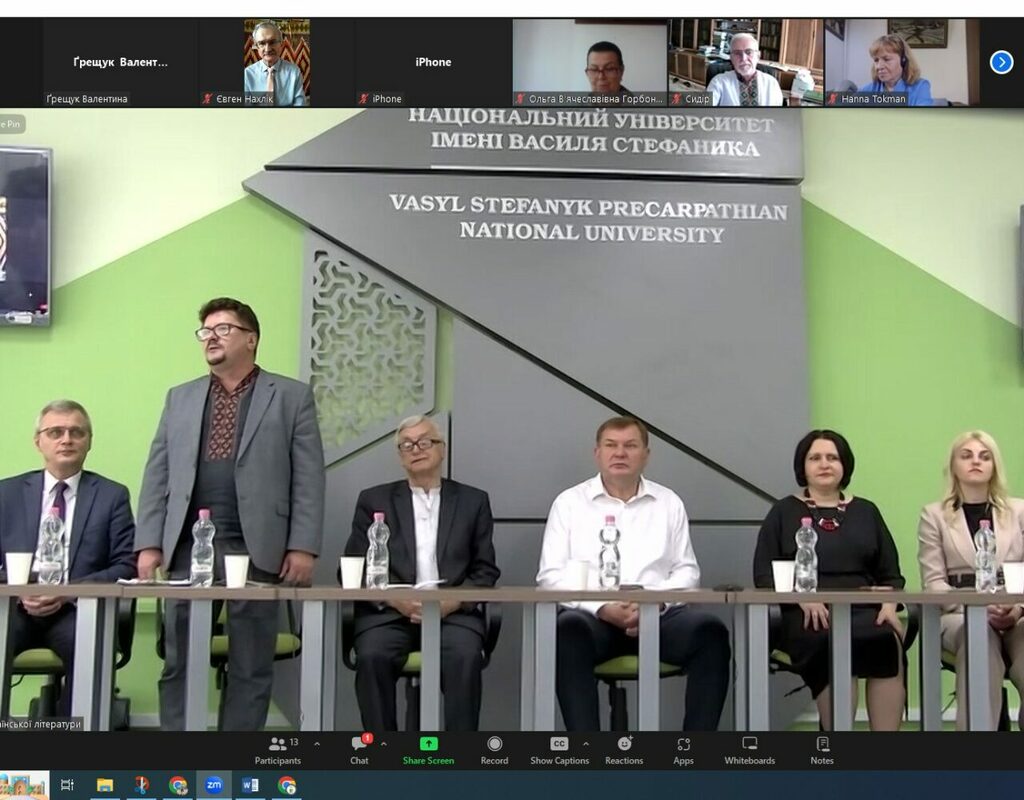Open Word from the Windows taskbar
The width and height of the screenshot is (1024, 800).
click(x=250, y=785)
